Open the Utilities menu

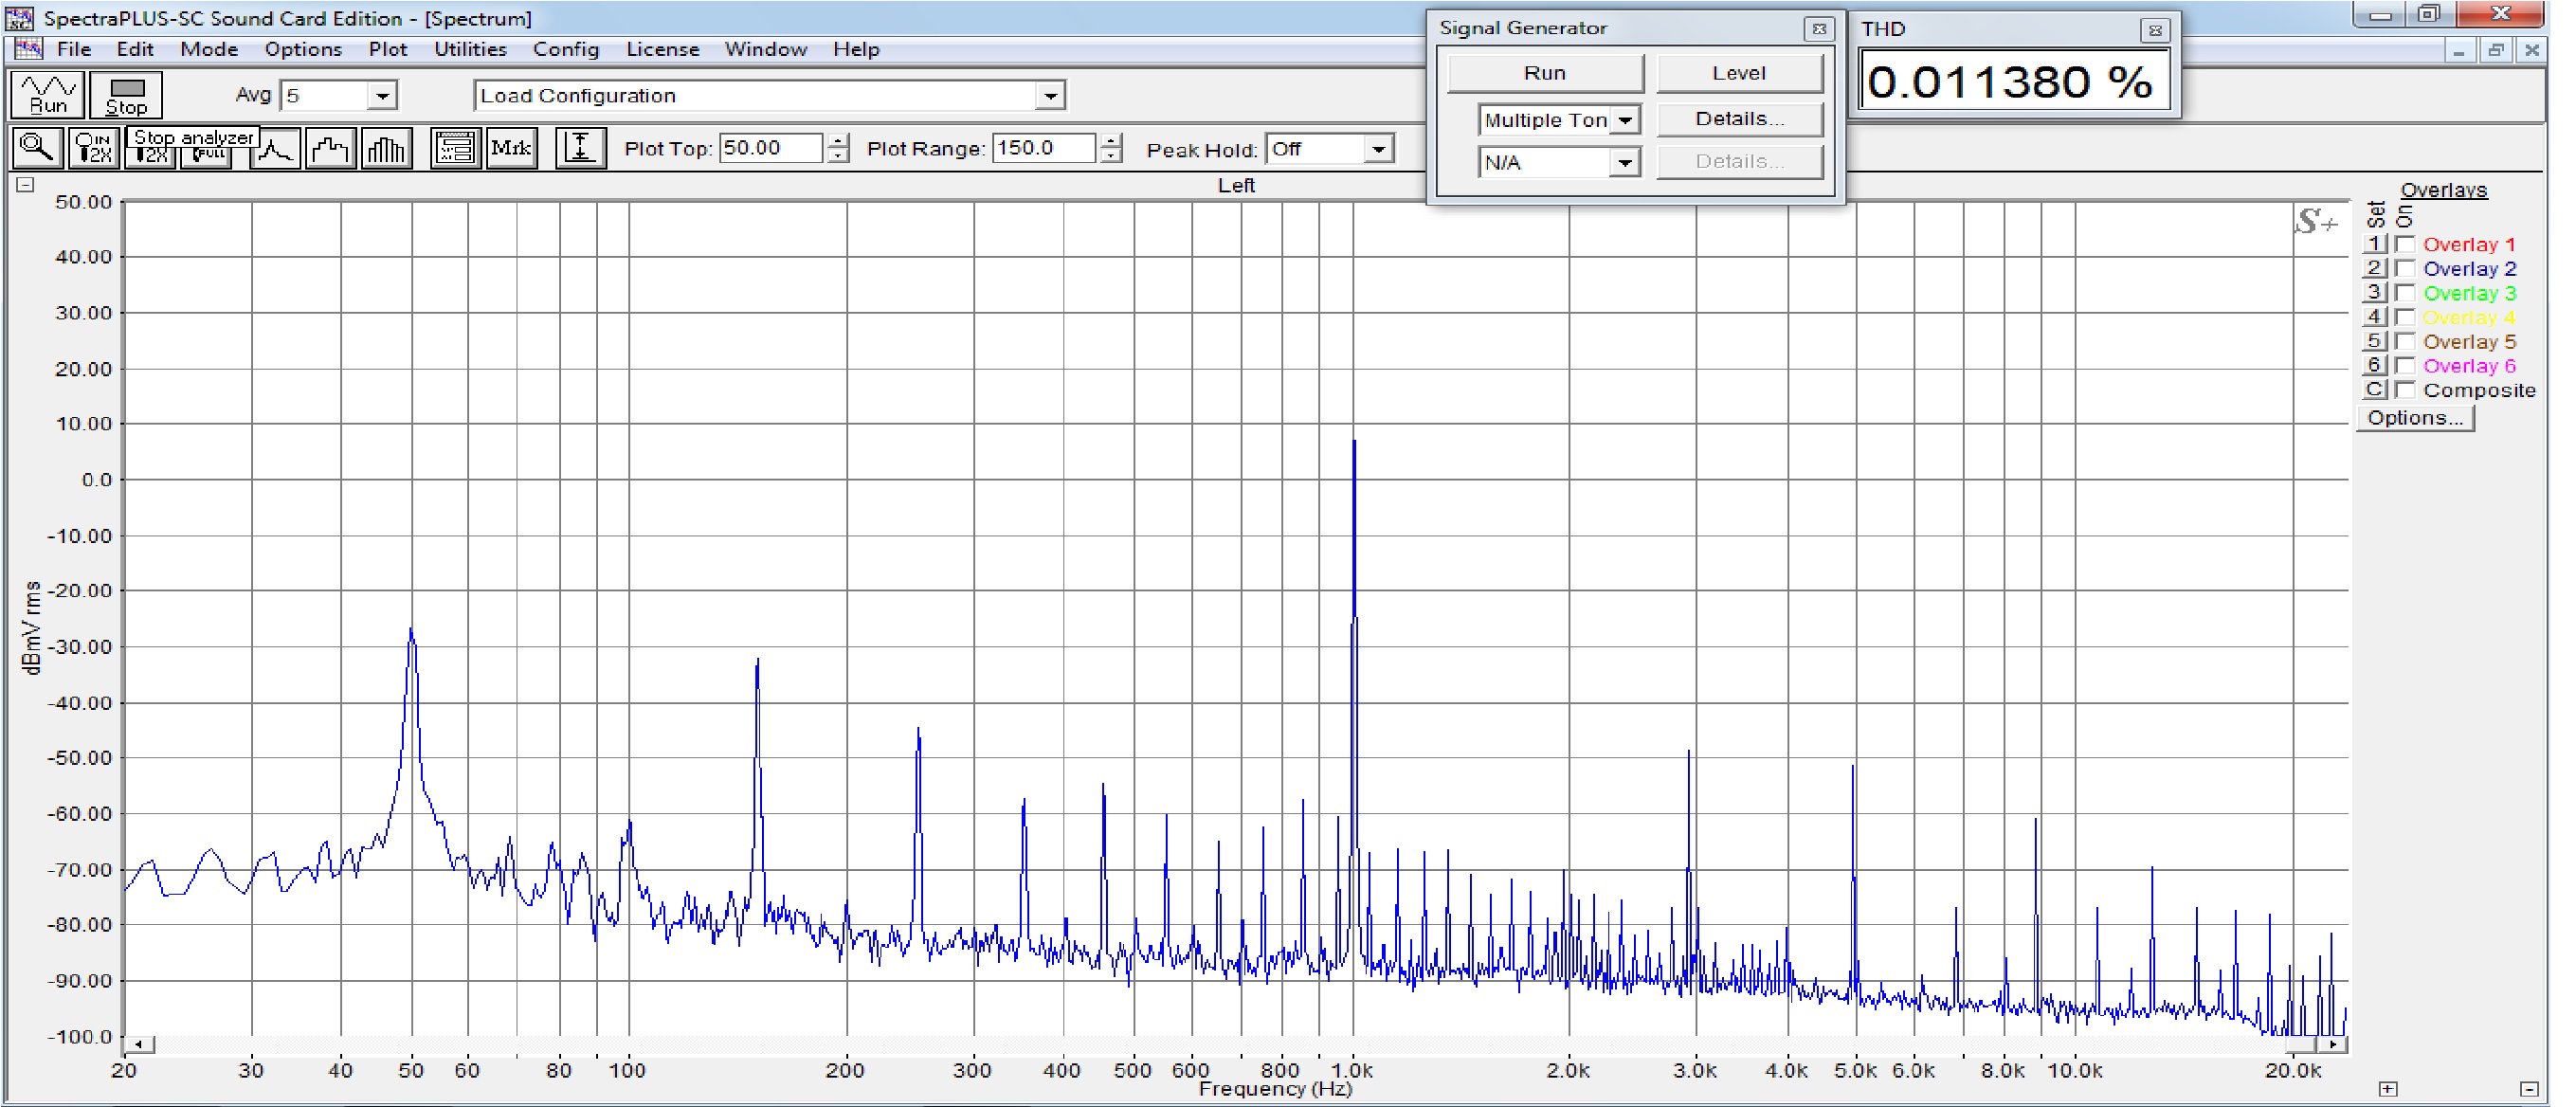click(x=469, y=49)
